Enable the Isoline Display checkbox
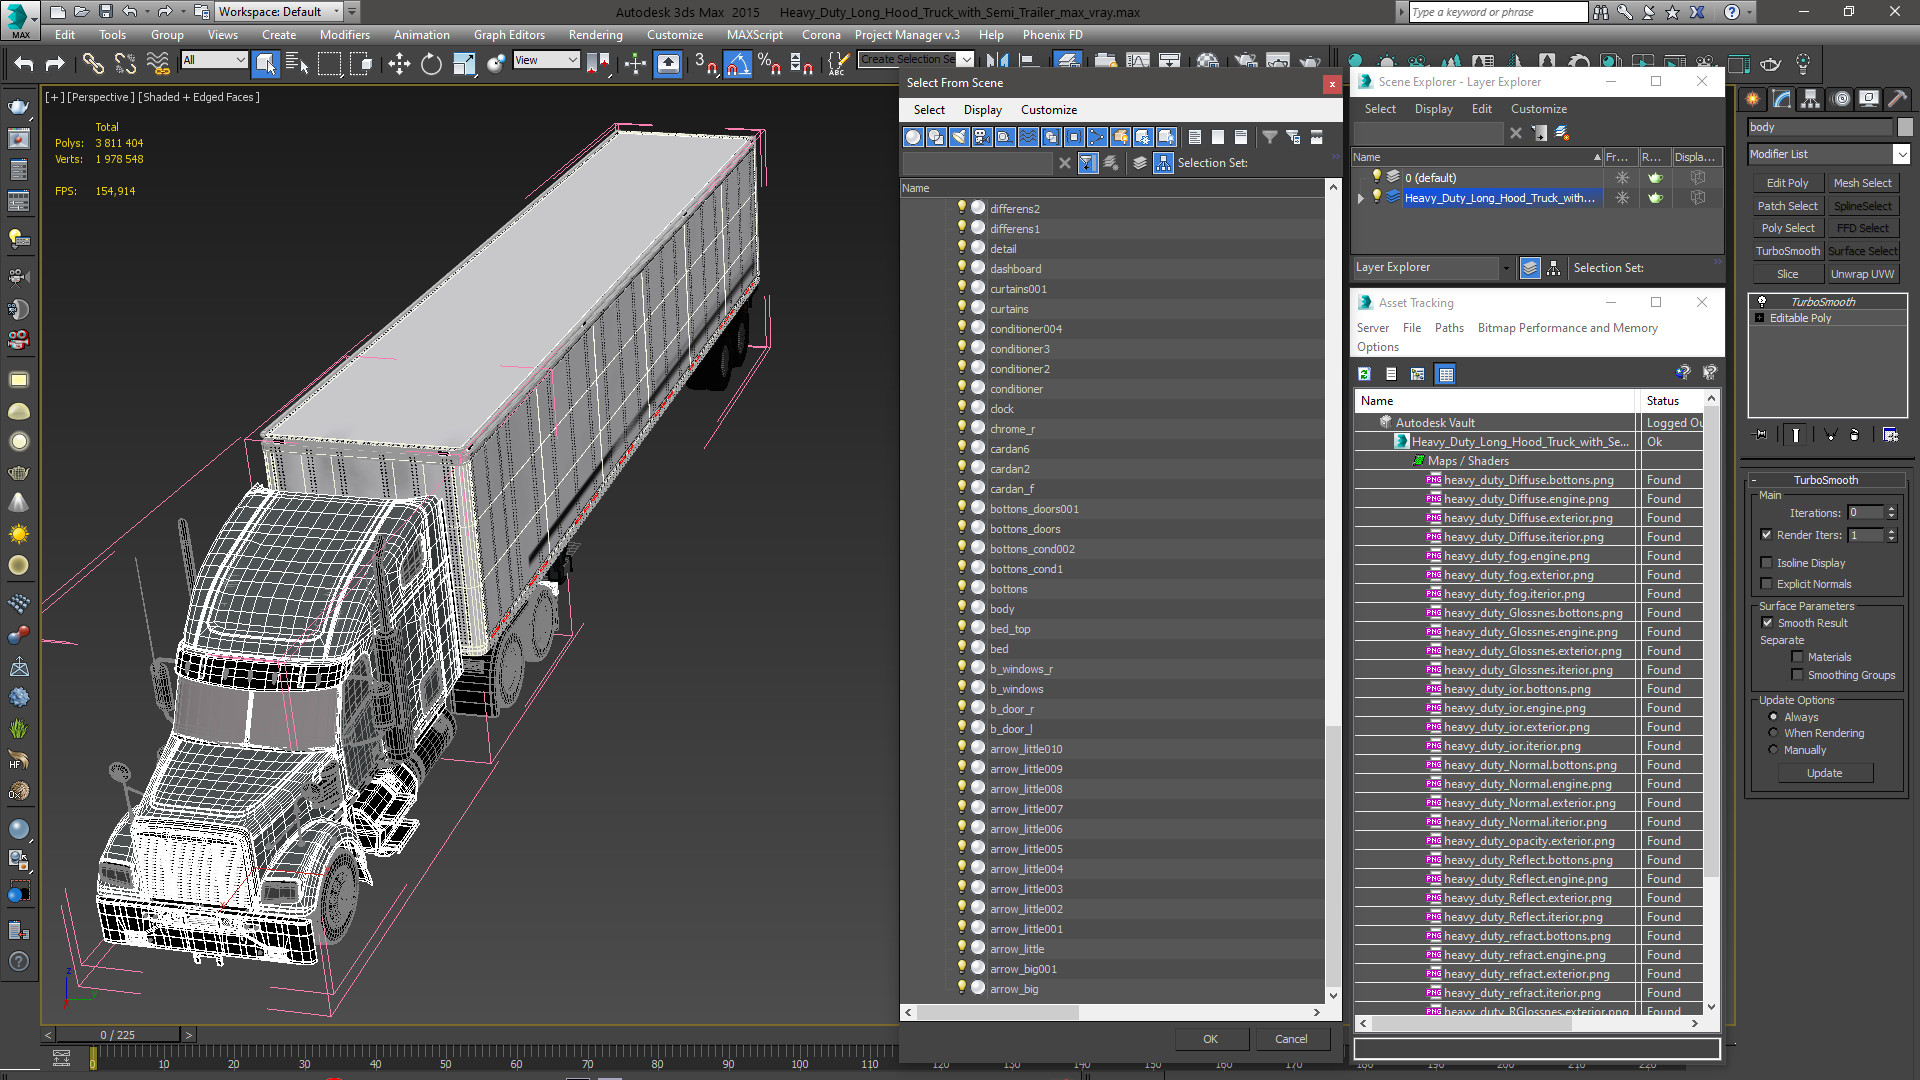1920x1080 pixels. pos(1767,563)
